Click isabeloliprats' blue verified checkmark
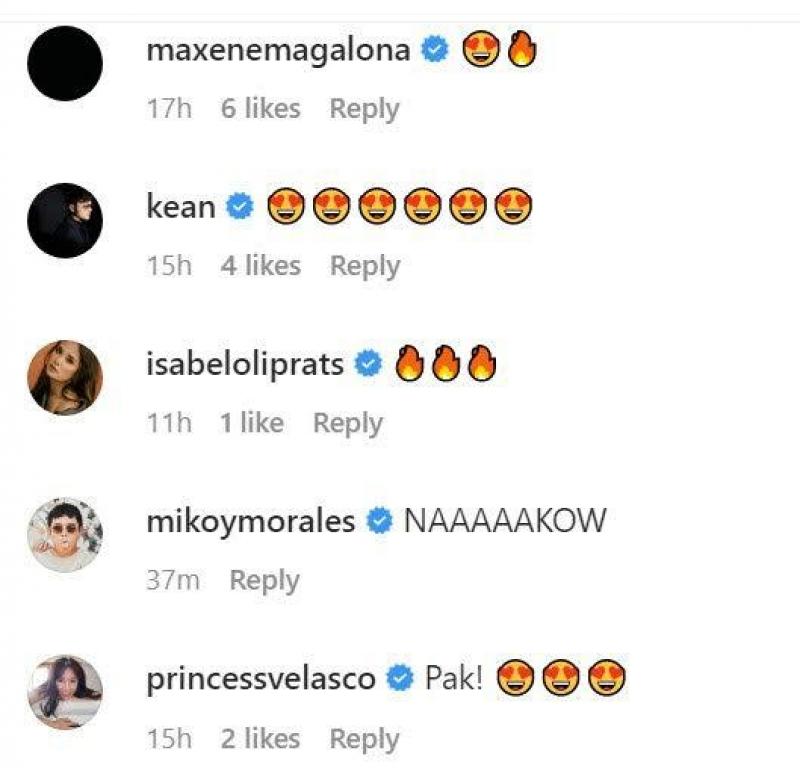800x777 pixels. click(369, 365)
